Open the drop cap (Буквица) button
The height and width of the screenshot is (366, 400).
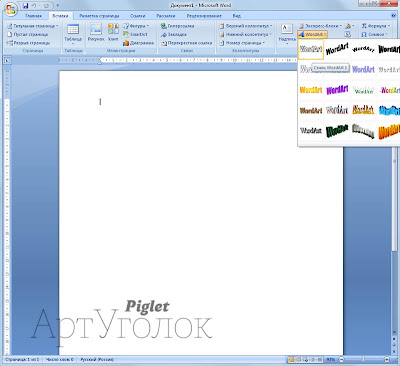pos(349,26)
